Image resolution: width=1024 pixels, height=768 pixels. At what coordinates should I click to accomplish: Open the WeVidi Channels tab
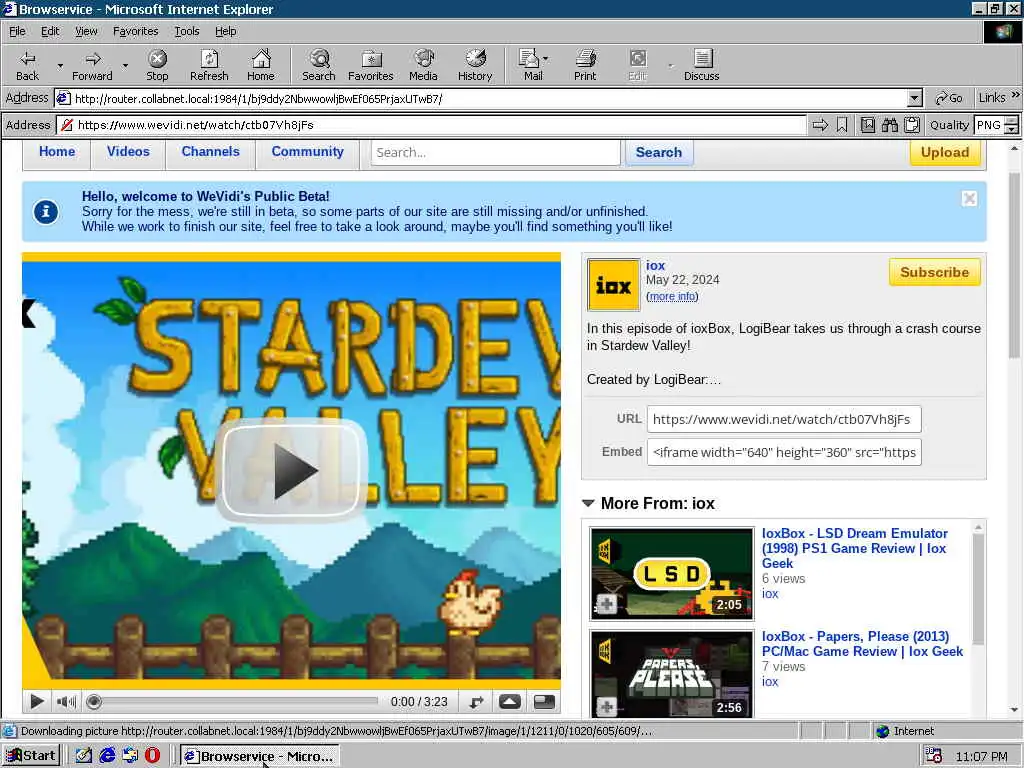click(210, 152)
